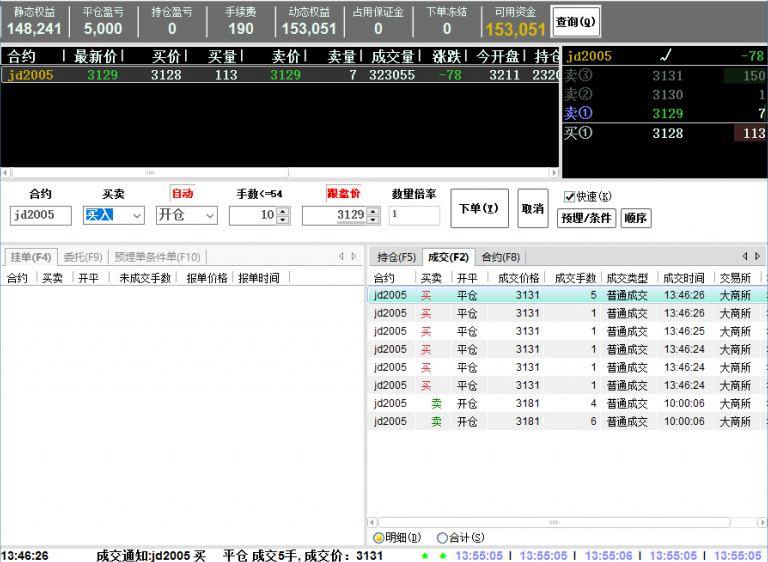The width and height of the screenshot is (768, 562).
Task: Toggle the red 自动 auto mode label
Action: (183, 194)
